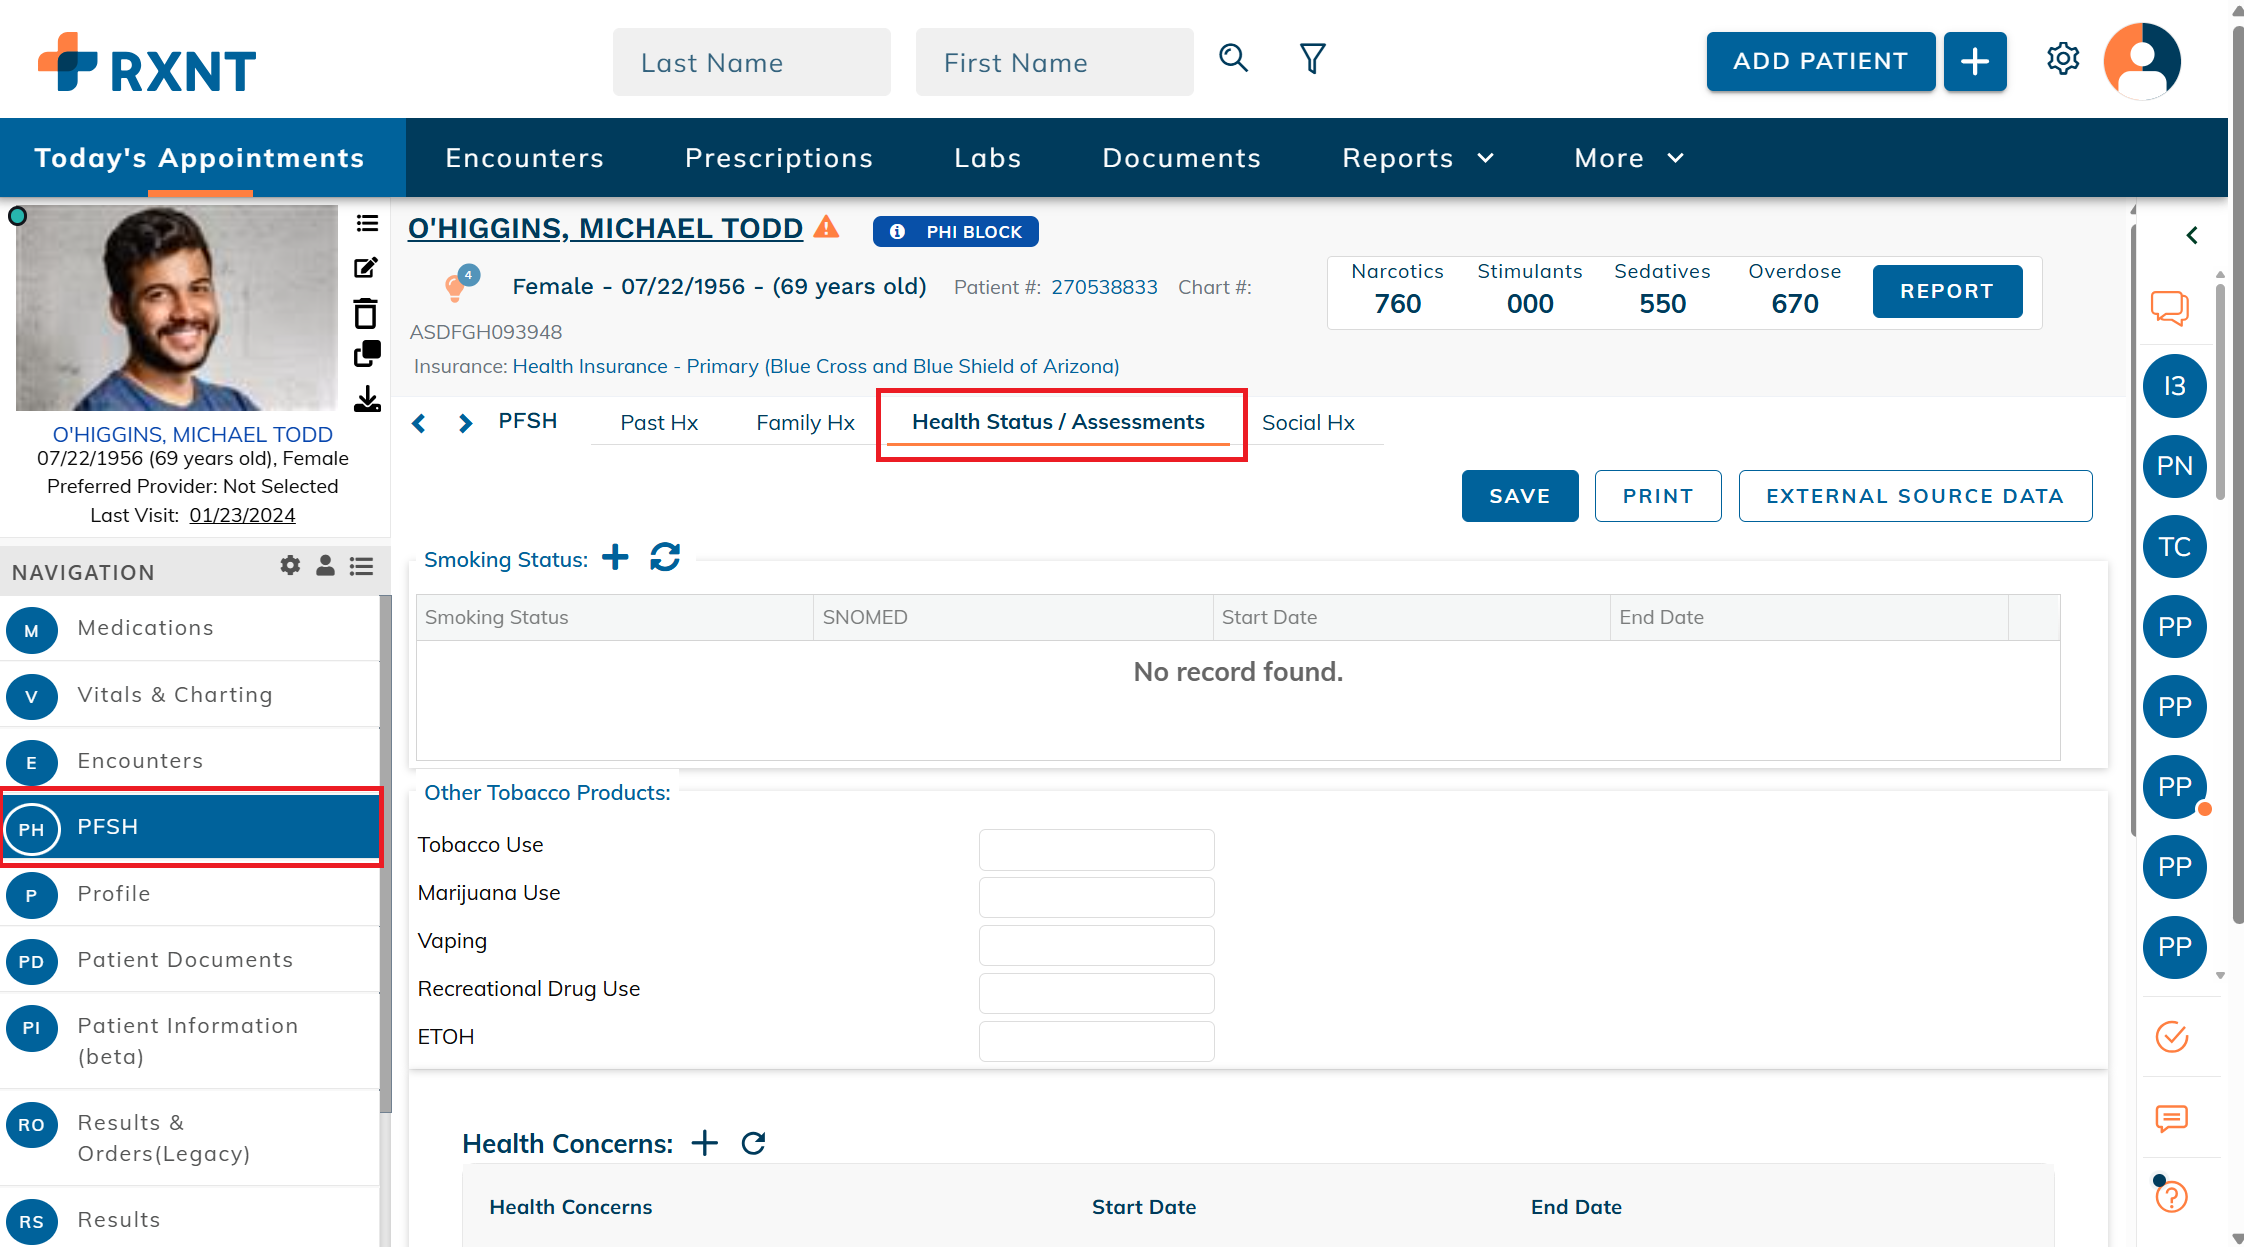Screen dimensions: 2244x1247
Task: Toggle the PHI BLOCK badge
Action: [956, 231]
